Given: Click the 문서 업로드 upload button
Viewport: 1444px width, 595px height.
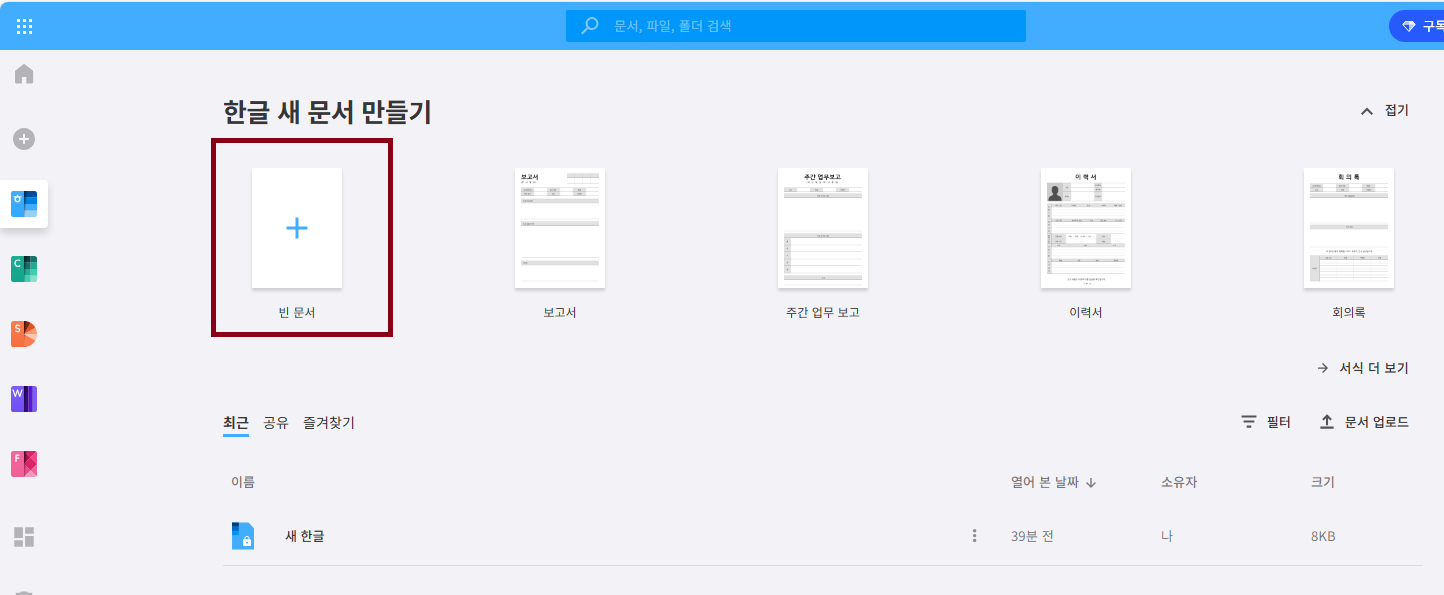Looking at the screenshot, I should (x=1366, y=422).
